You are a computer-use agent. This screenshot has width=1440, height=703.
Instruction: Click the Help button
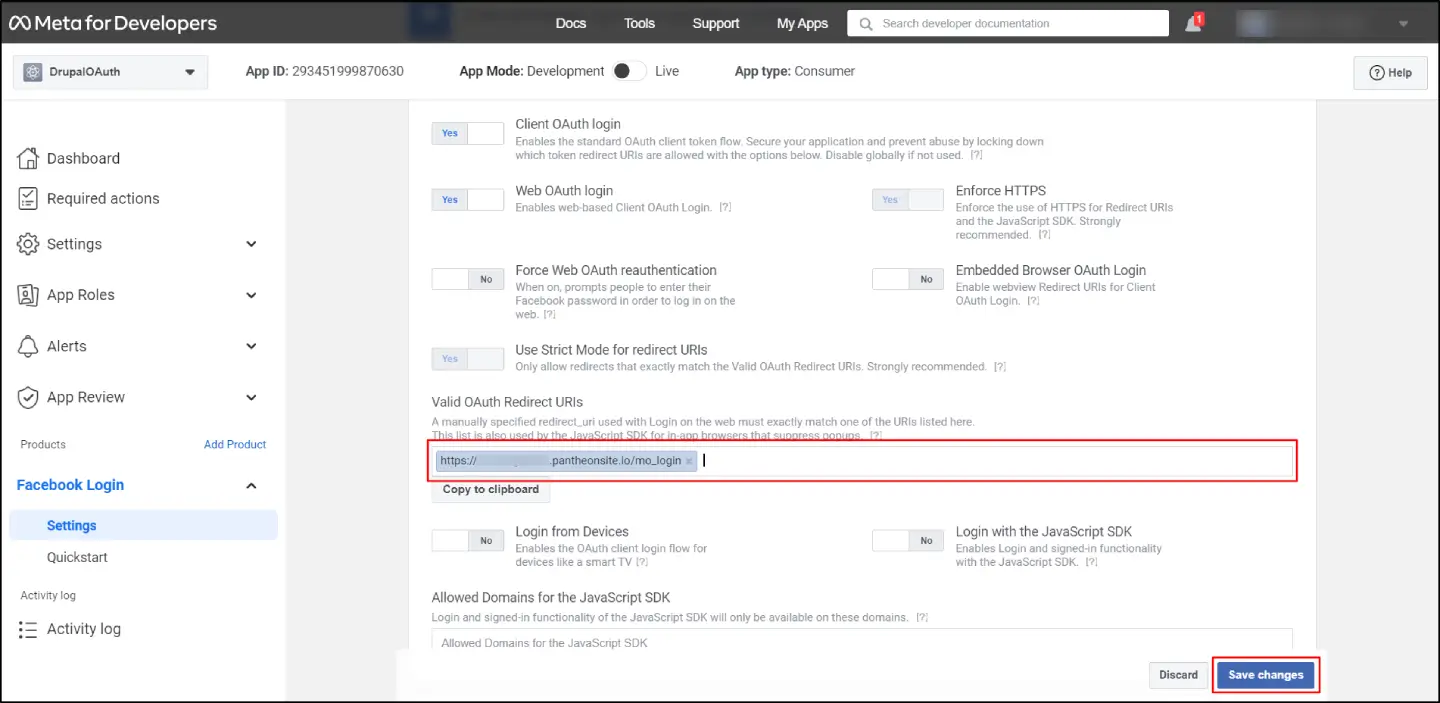pos(1390,73)
